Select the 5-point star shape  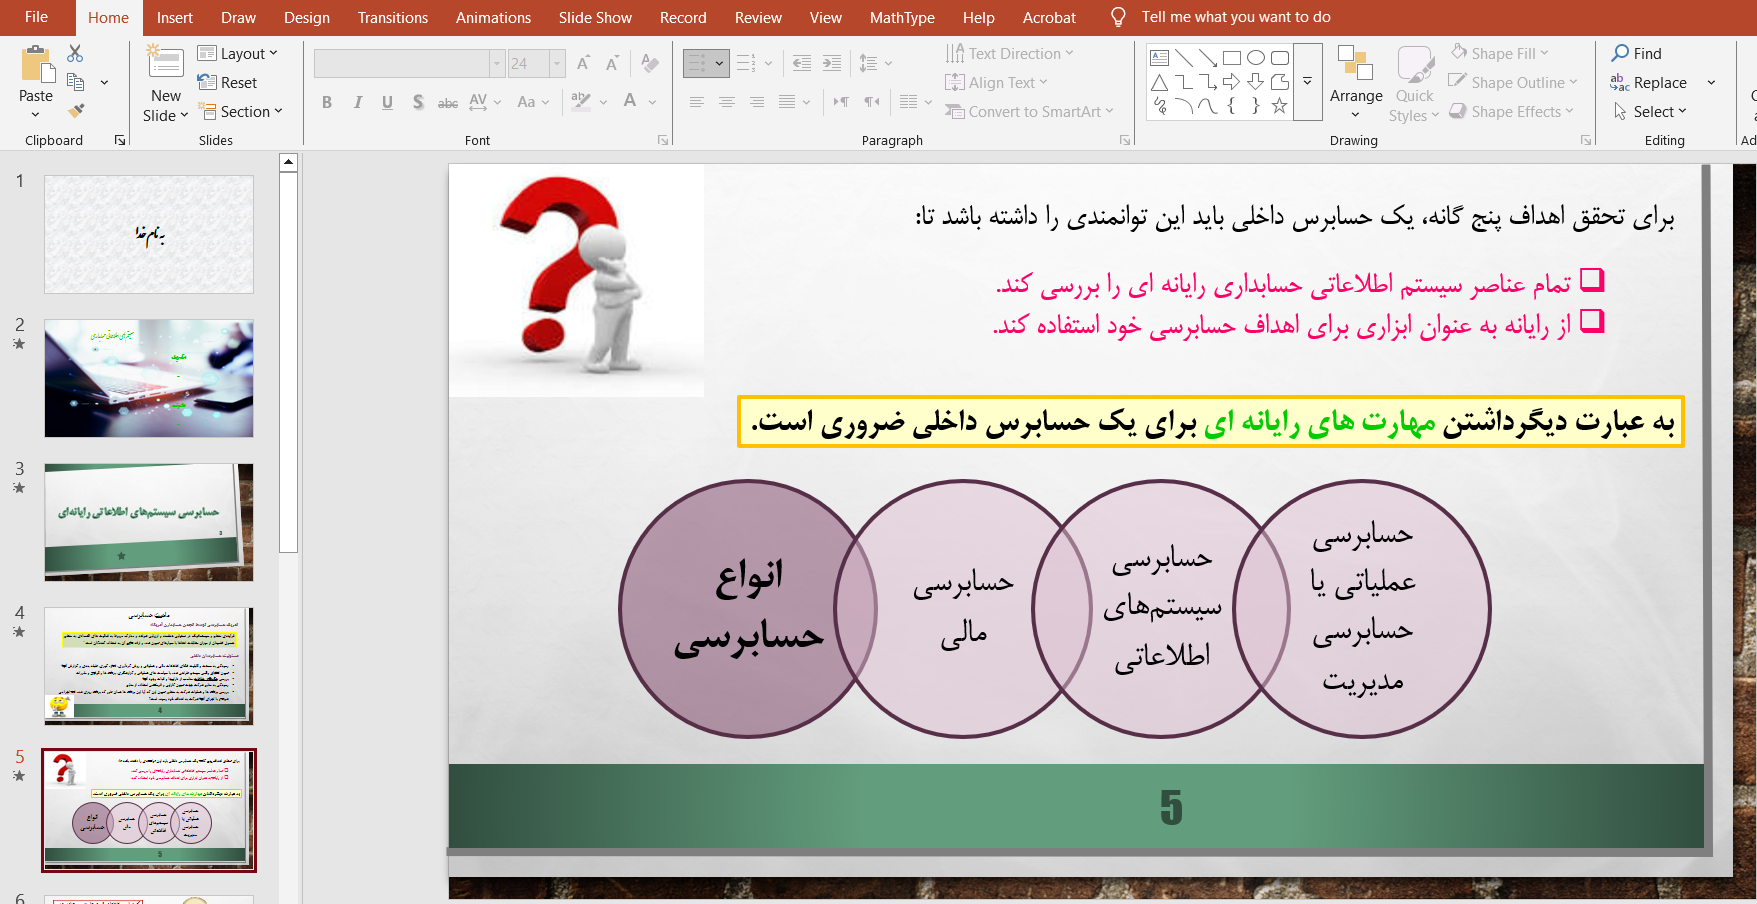tap(1279, 106)
